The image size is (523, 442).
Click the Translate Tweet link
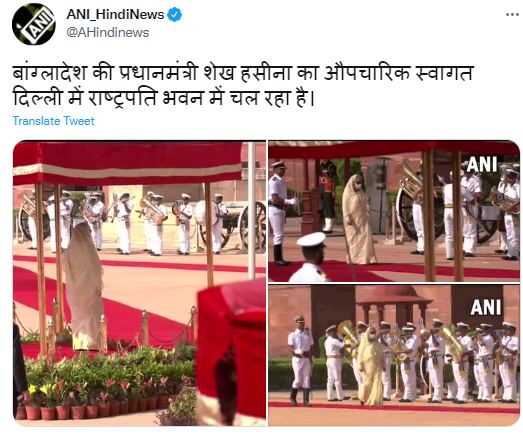click(x=53, y=121)
